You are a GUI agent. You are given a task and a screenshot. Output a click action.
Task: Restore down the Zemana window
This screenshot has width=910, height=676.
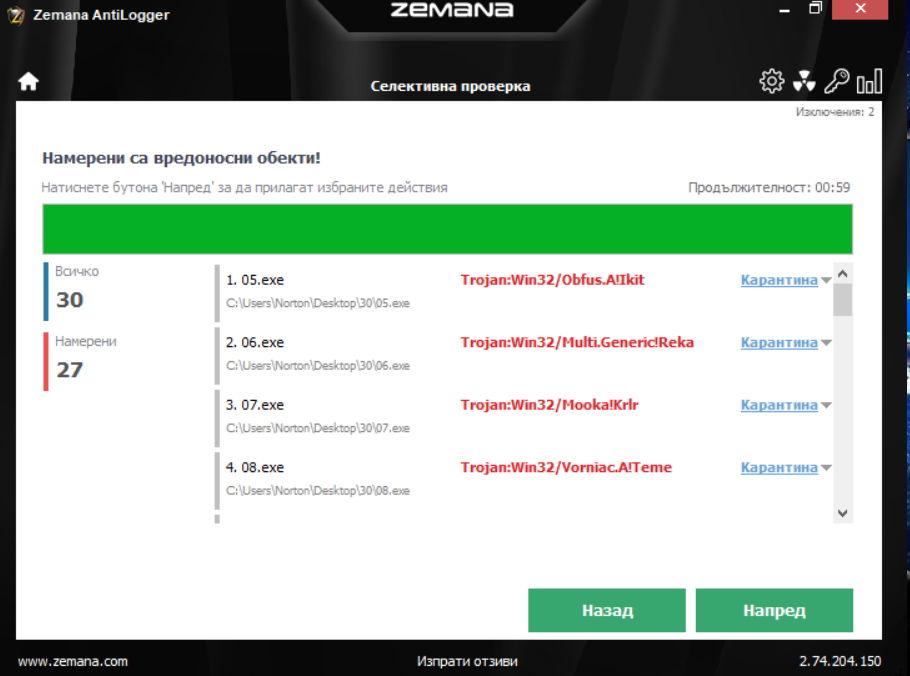[815, 8]
